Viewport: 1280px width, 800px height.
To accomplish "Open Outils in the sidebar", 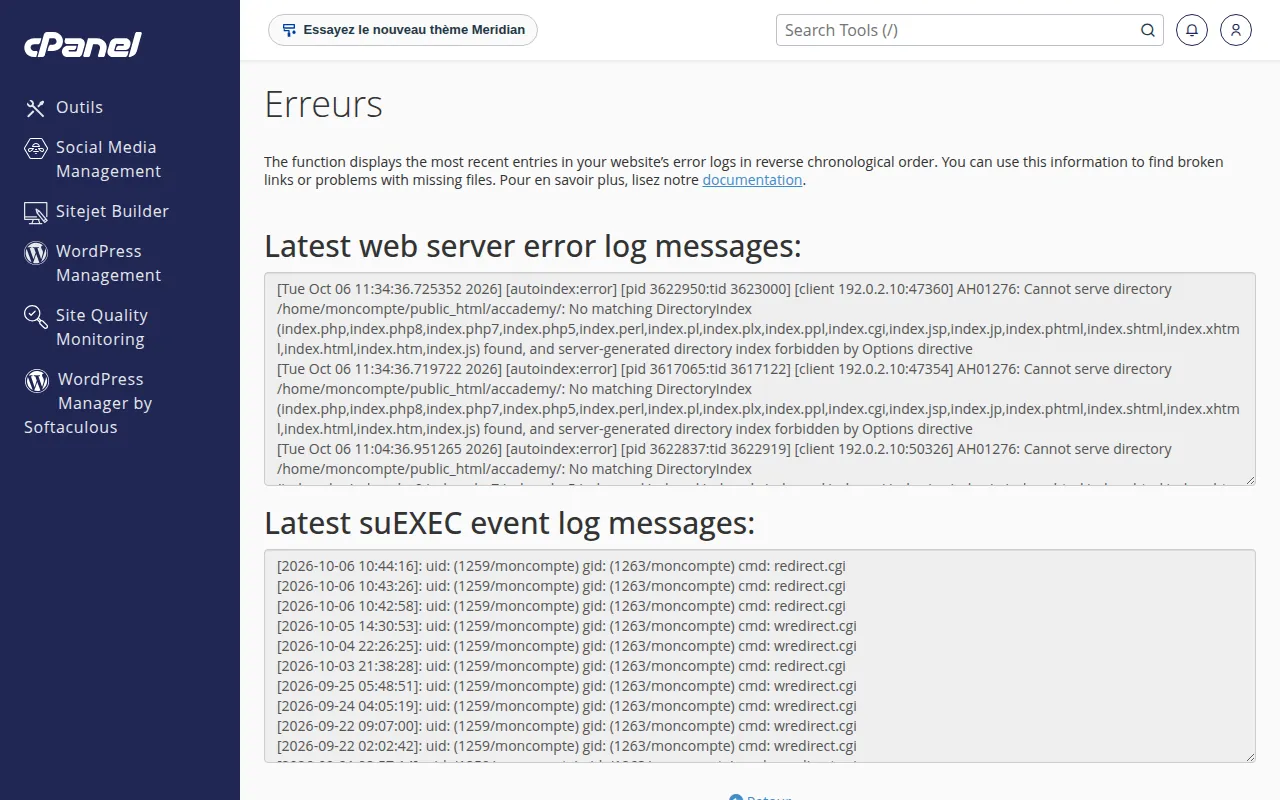I will pos(79,108).
